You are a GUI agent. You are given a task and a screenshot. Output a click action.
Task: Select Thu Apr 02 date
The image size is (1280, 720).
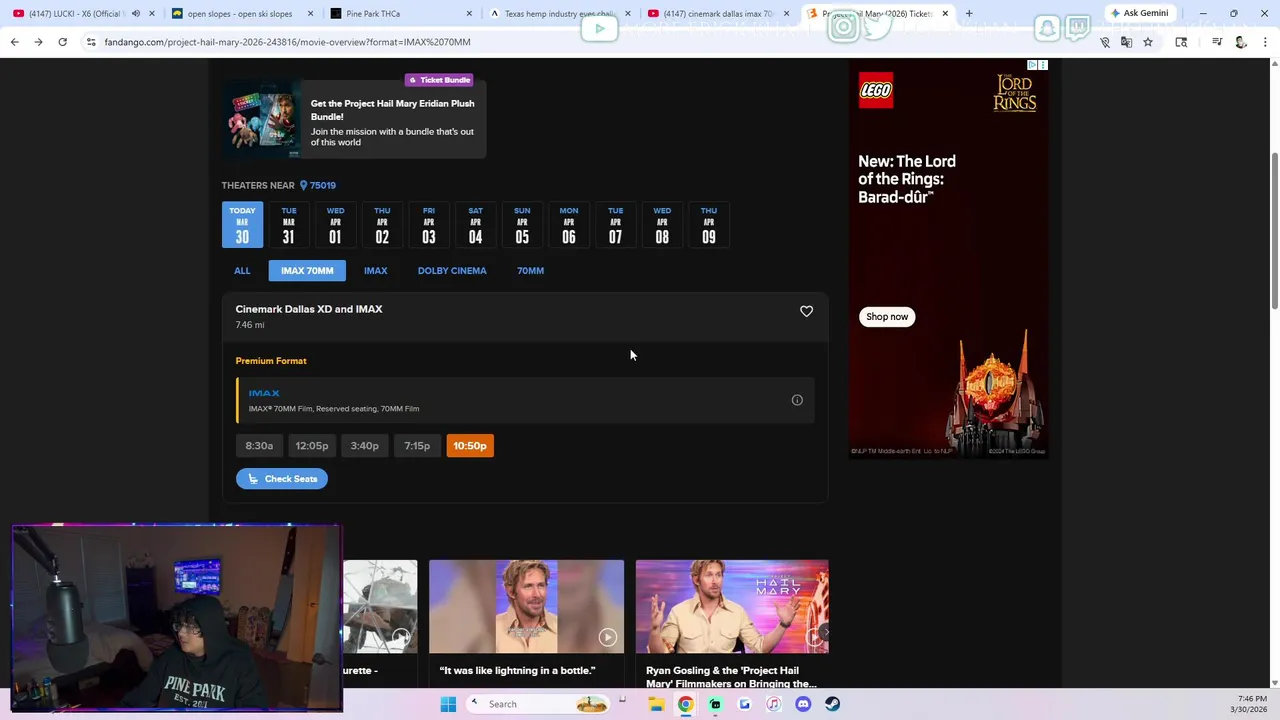click(x=382, y=225)
